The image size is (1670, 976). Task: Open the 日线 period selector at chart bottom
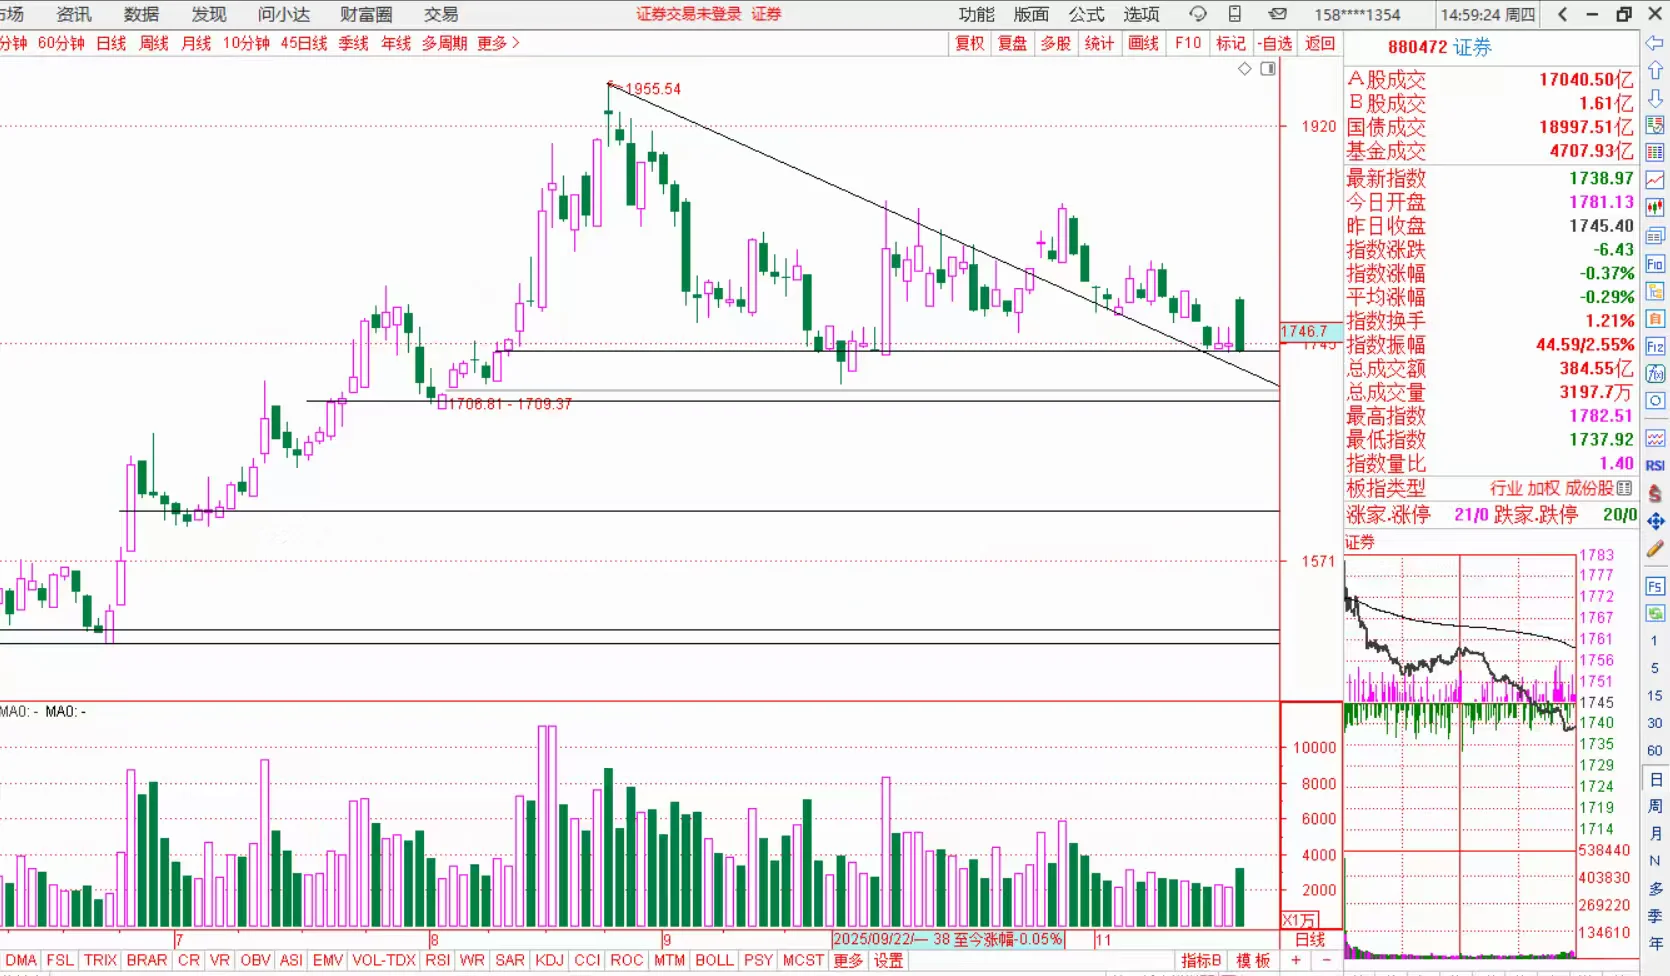1310,940
